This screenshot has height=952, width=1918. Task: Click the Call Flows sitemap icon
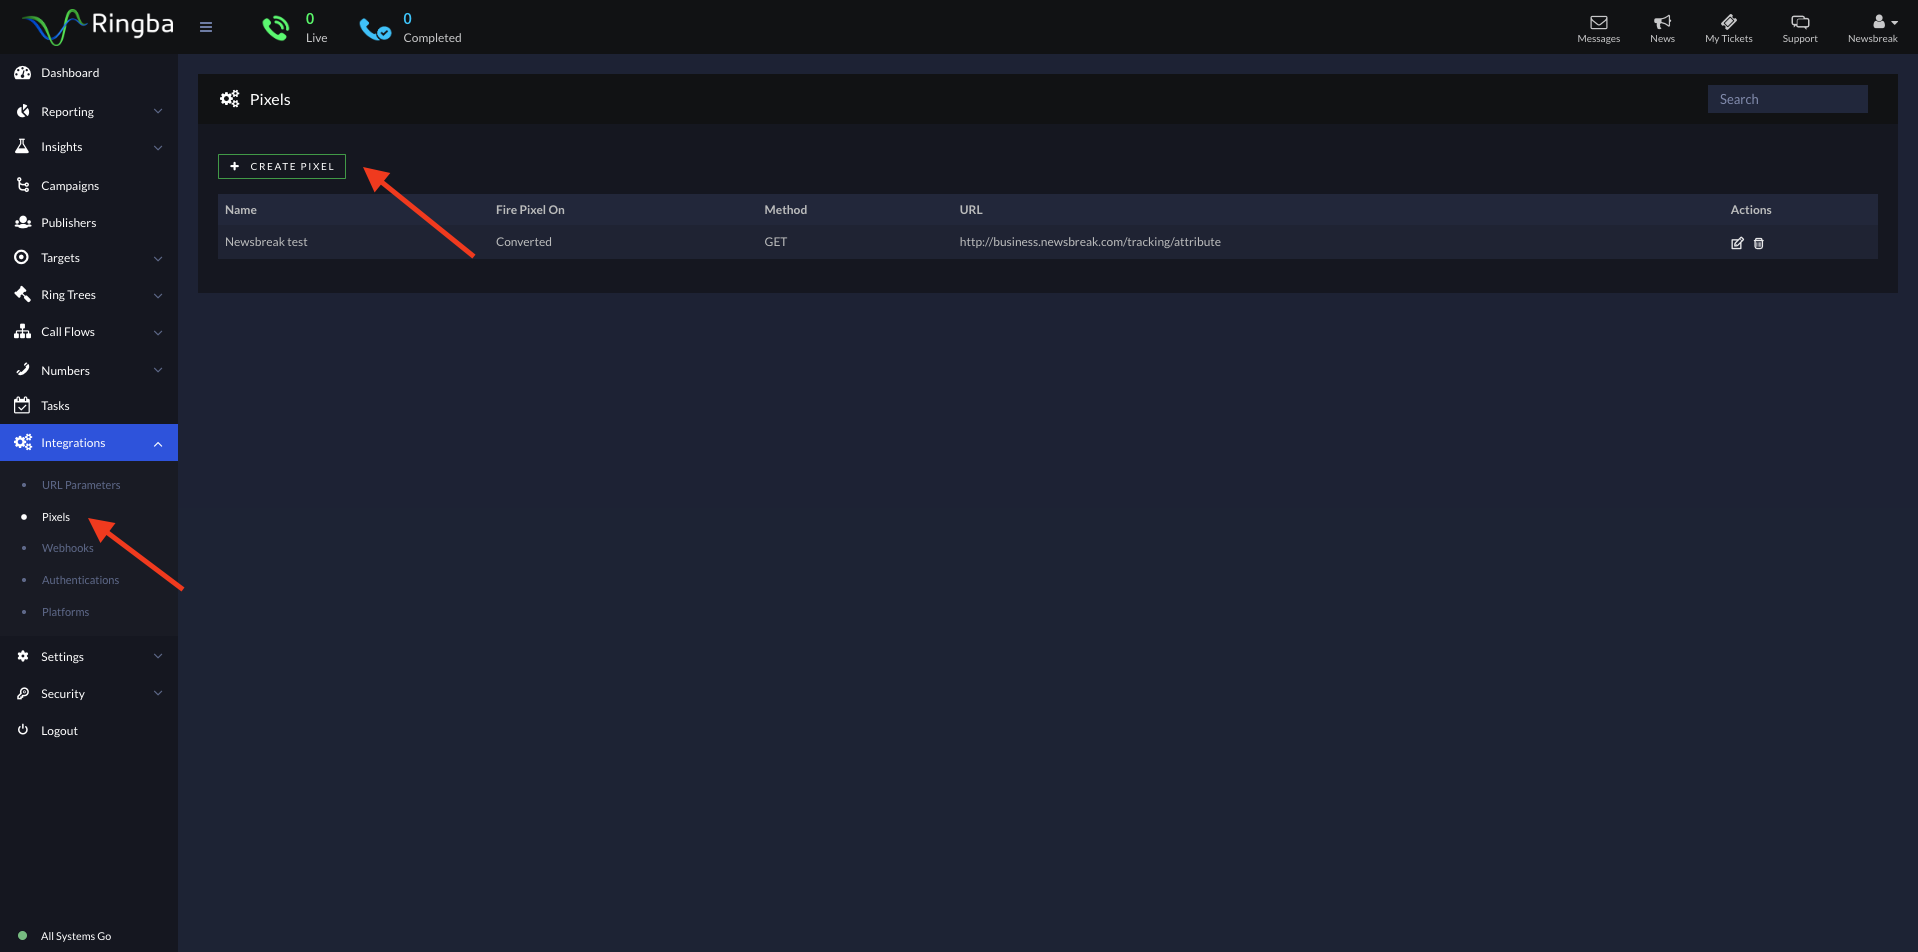click(22, 331)
